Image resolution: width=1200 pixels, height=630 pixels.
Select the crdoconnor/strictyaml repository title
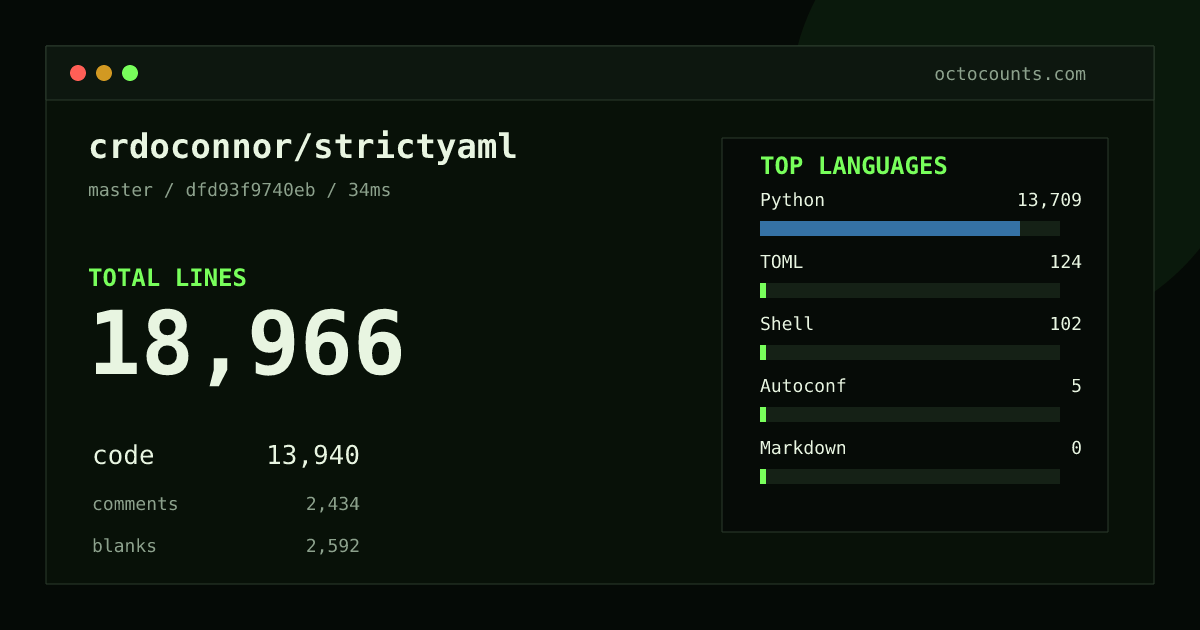coord(303,147)
